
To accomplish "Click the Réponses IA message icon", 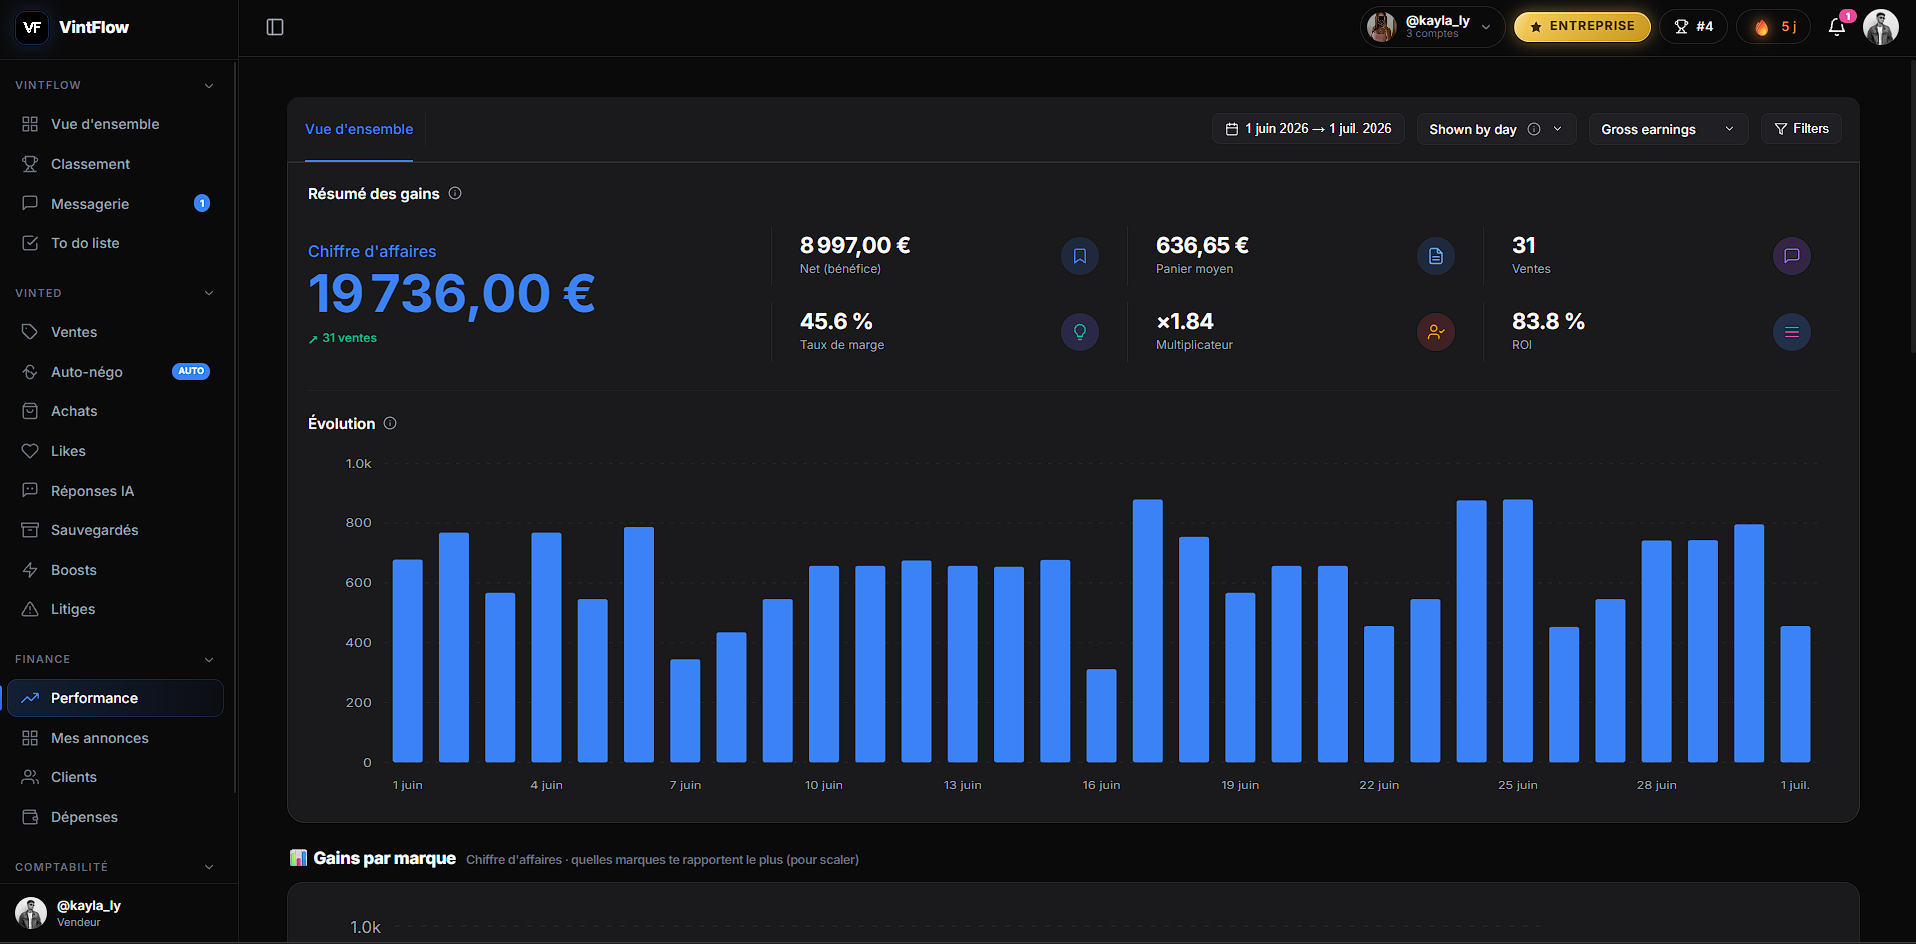I will 30,490.
